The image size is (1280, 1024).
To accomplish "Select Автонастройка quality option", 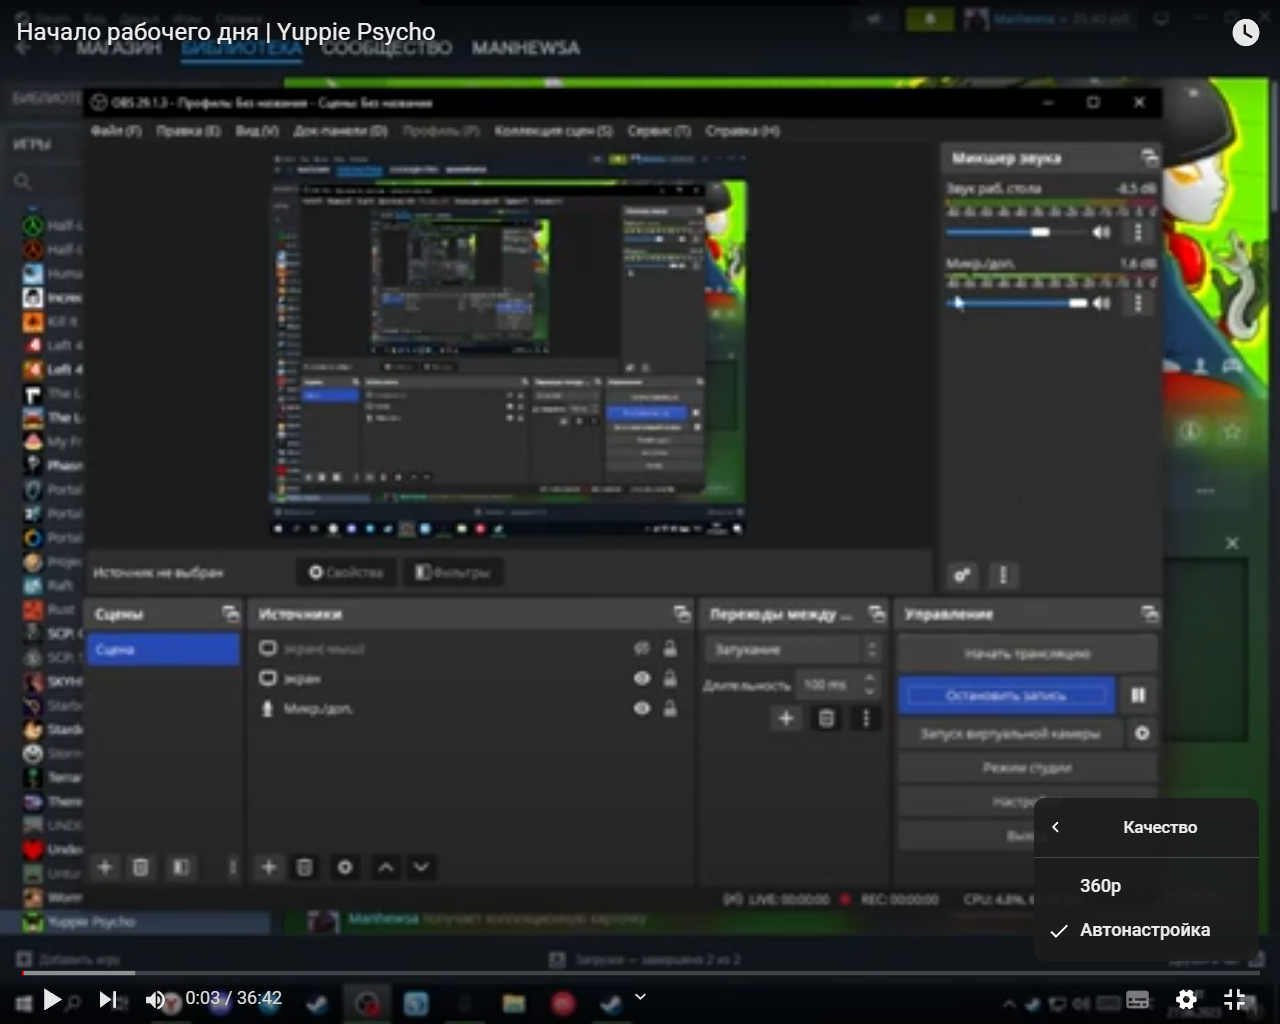I will coord(1146,930).
